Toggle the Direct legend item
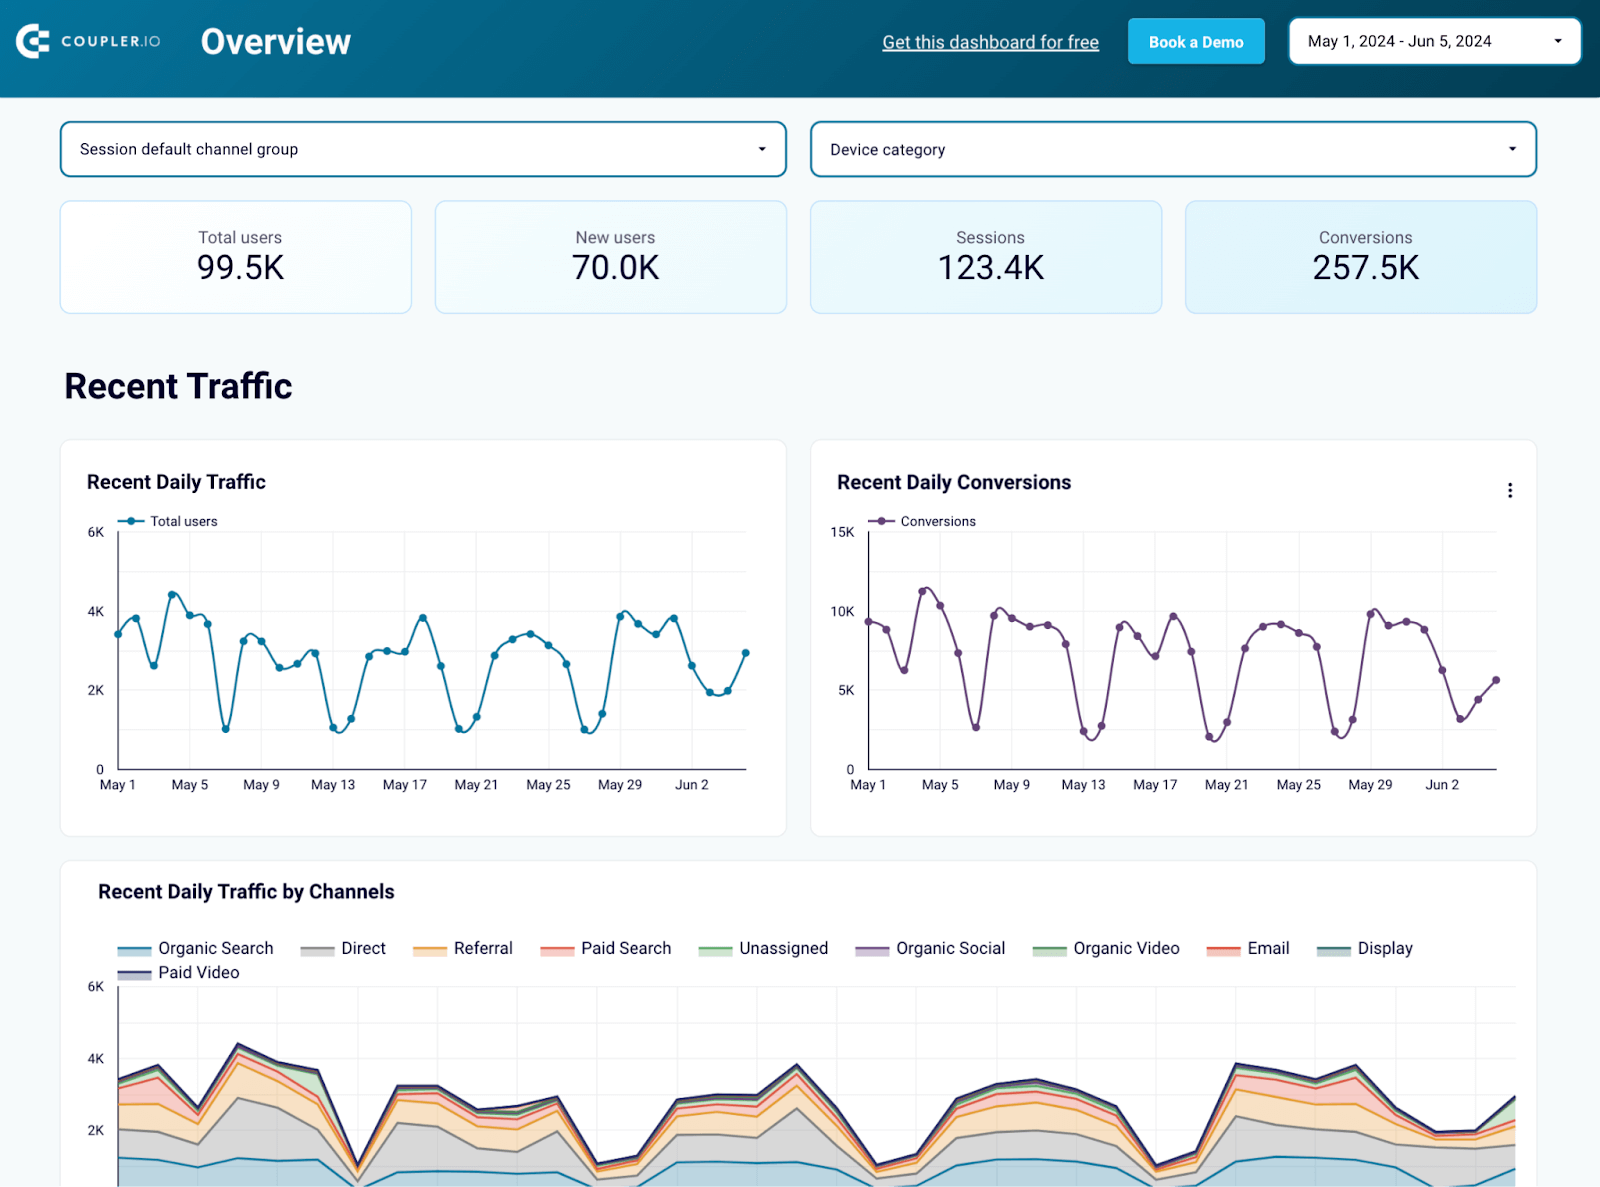 tap(343, 948)
